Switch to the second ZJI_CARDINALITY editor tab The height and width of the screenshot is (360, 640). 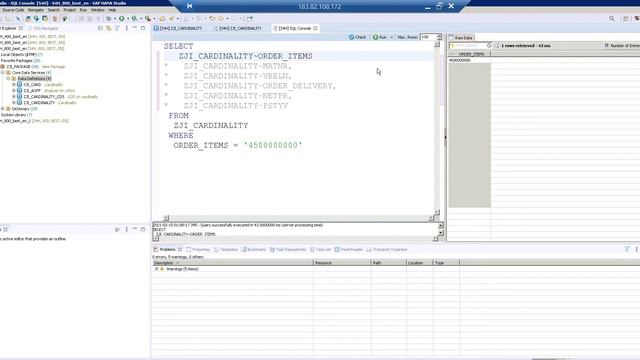(238, 28)
